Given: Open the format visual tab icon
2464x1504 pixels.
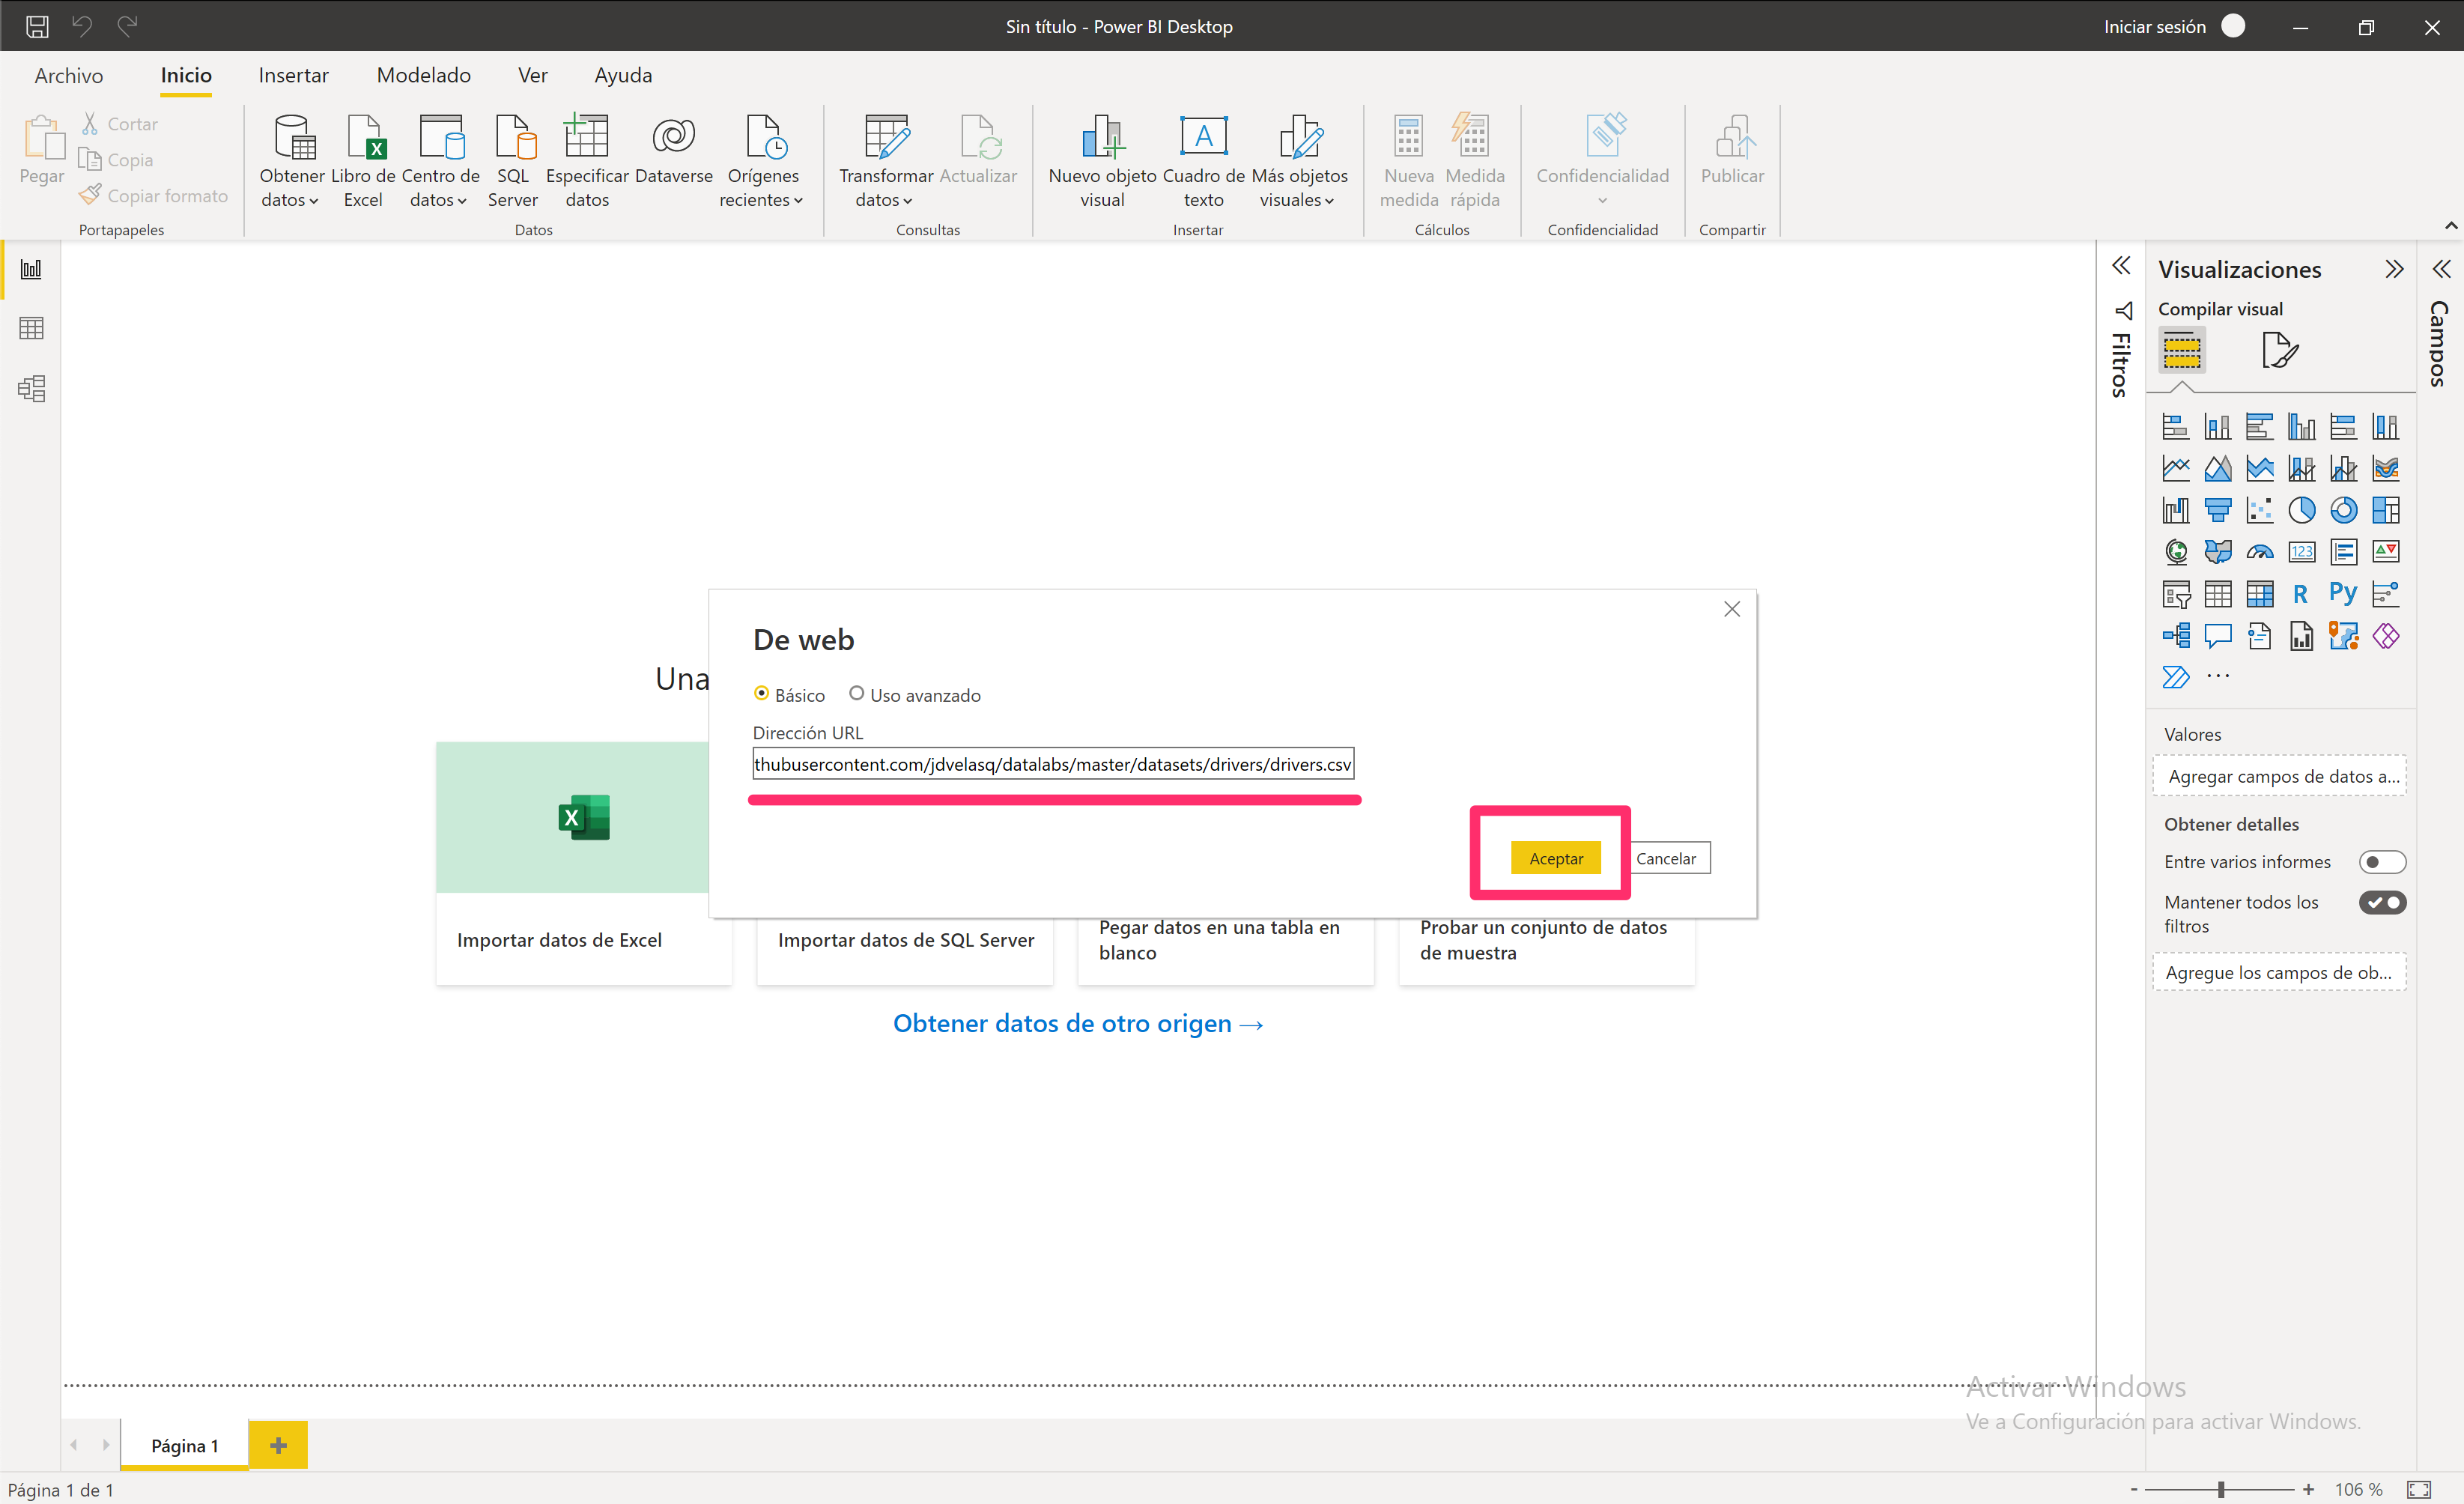Looking at the screenshot, I should (x=2279, y=350).
